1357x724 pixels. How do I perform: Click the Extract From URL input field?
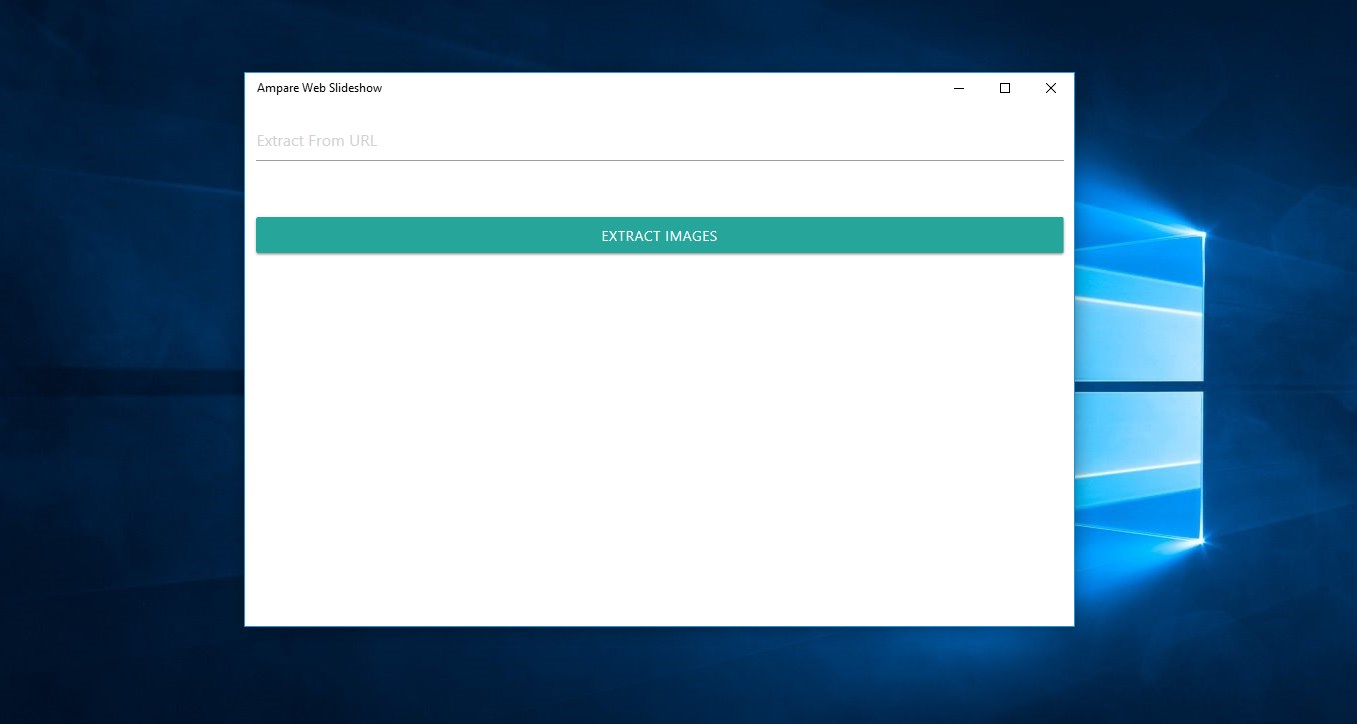(x=659, y=141)
